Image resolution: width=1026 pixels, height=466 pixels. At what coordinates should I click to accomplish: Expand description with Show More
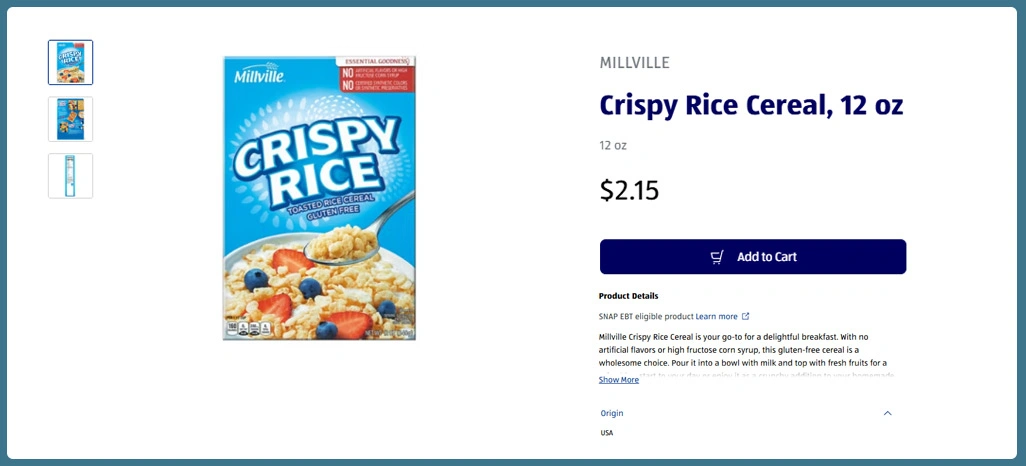(618, 380)
